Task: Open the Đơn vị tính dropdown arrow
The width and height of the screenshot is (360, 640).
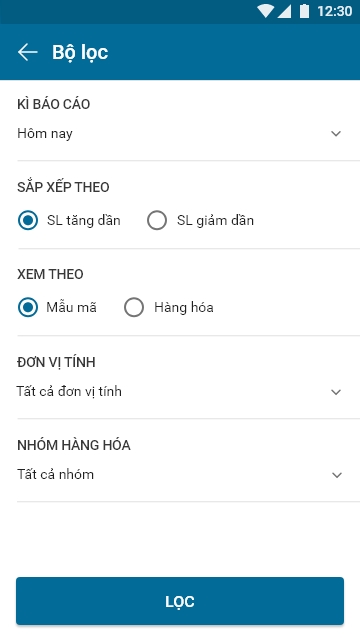Action: click(336, 392)
